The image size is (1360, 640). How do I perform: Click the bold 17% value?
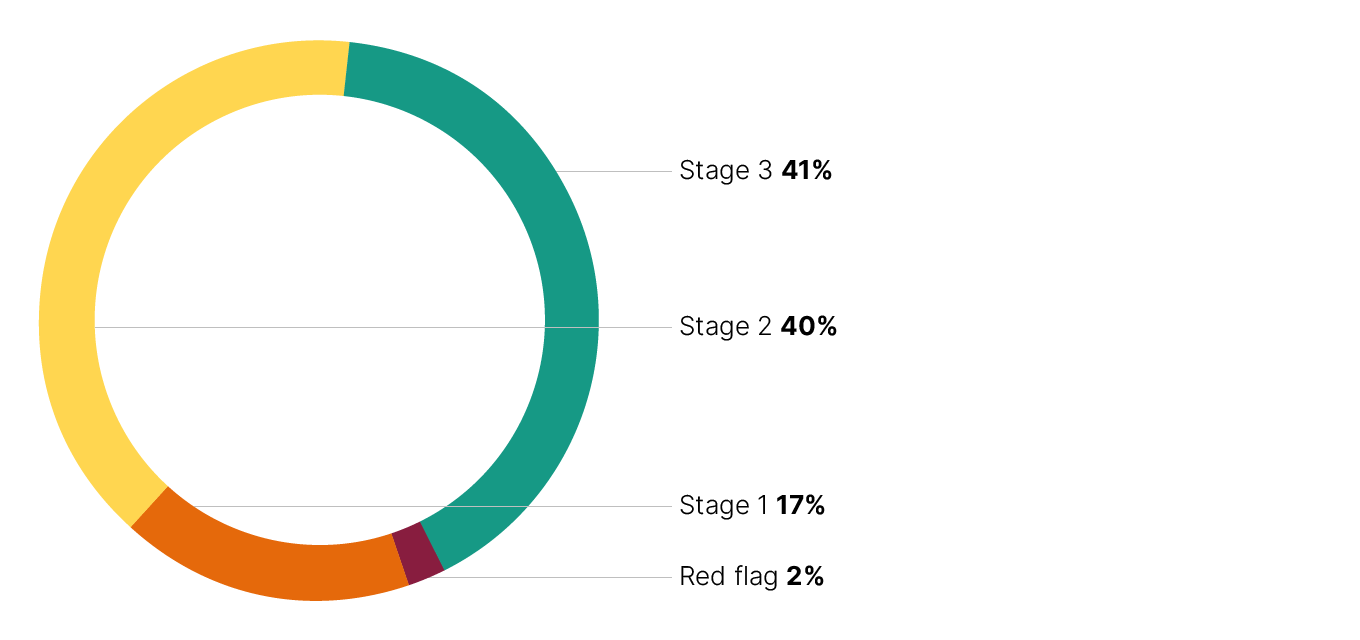click(800, 506)
